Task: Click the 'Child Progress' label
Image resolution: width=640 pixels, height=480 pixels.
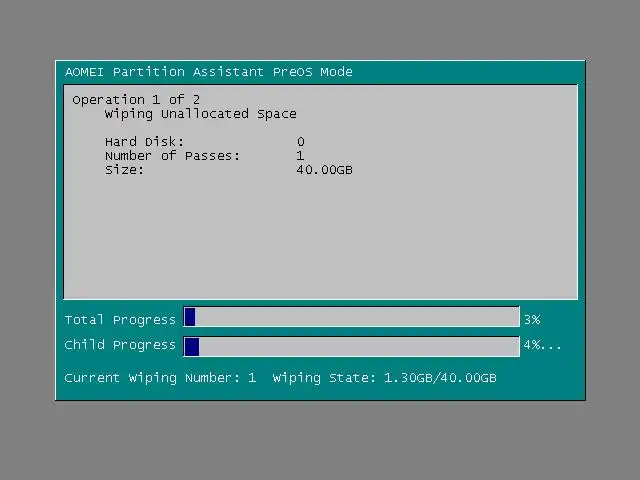Action: 120,345
